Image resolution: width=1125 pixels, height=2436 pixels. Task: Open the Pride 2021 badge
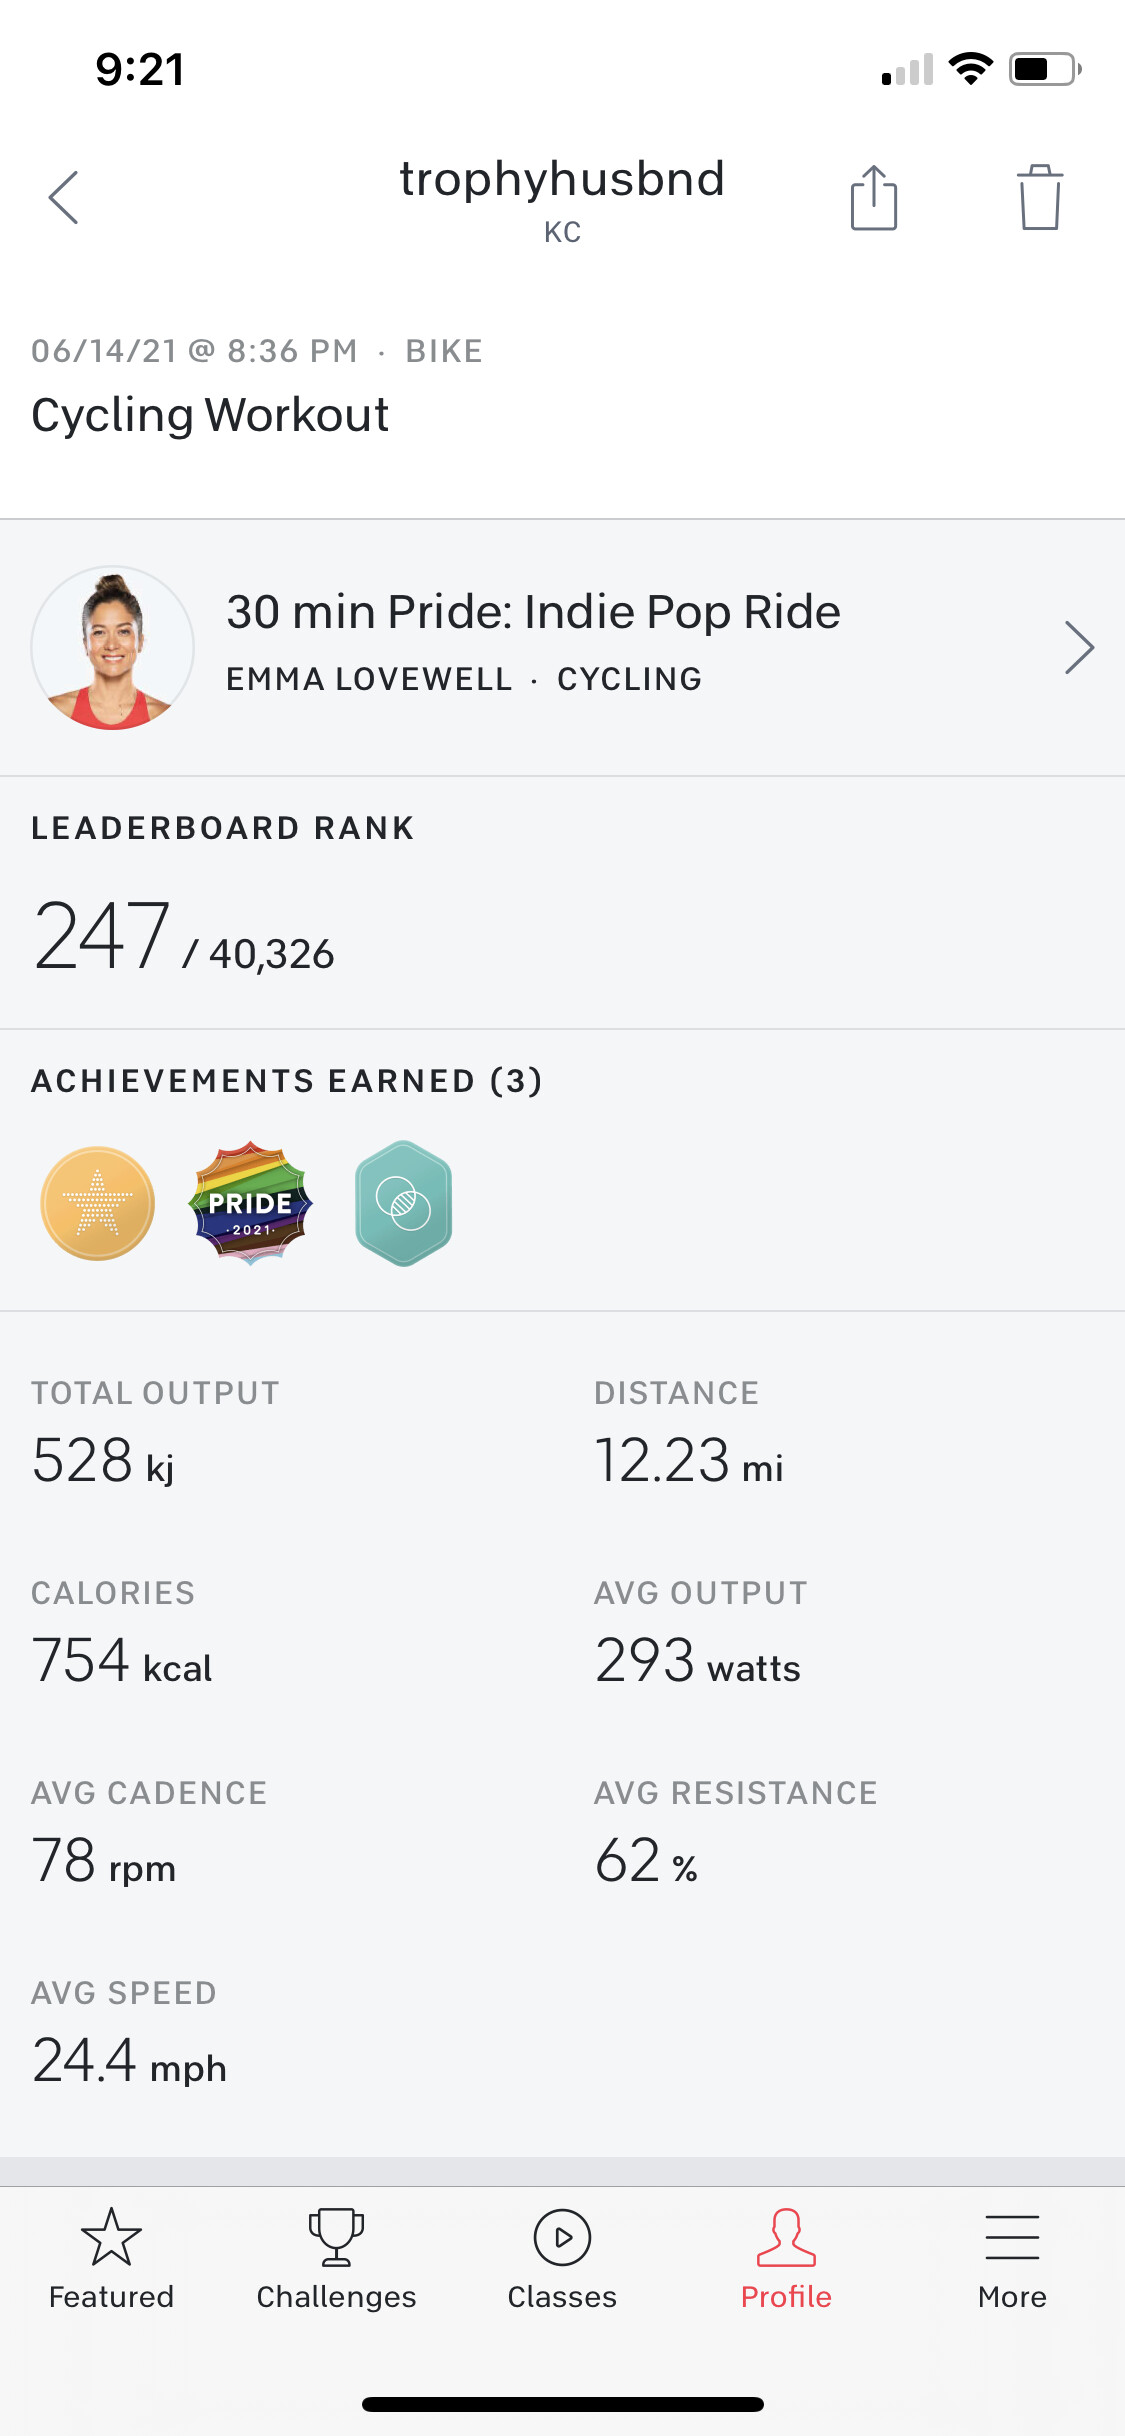coord(250,1203)
